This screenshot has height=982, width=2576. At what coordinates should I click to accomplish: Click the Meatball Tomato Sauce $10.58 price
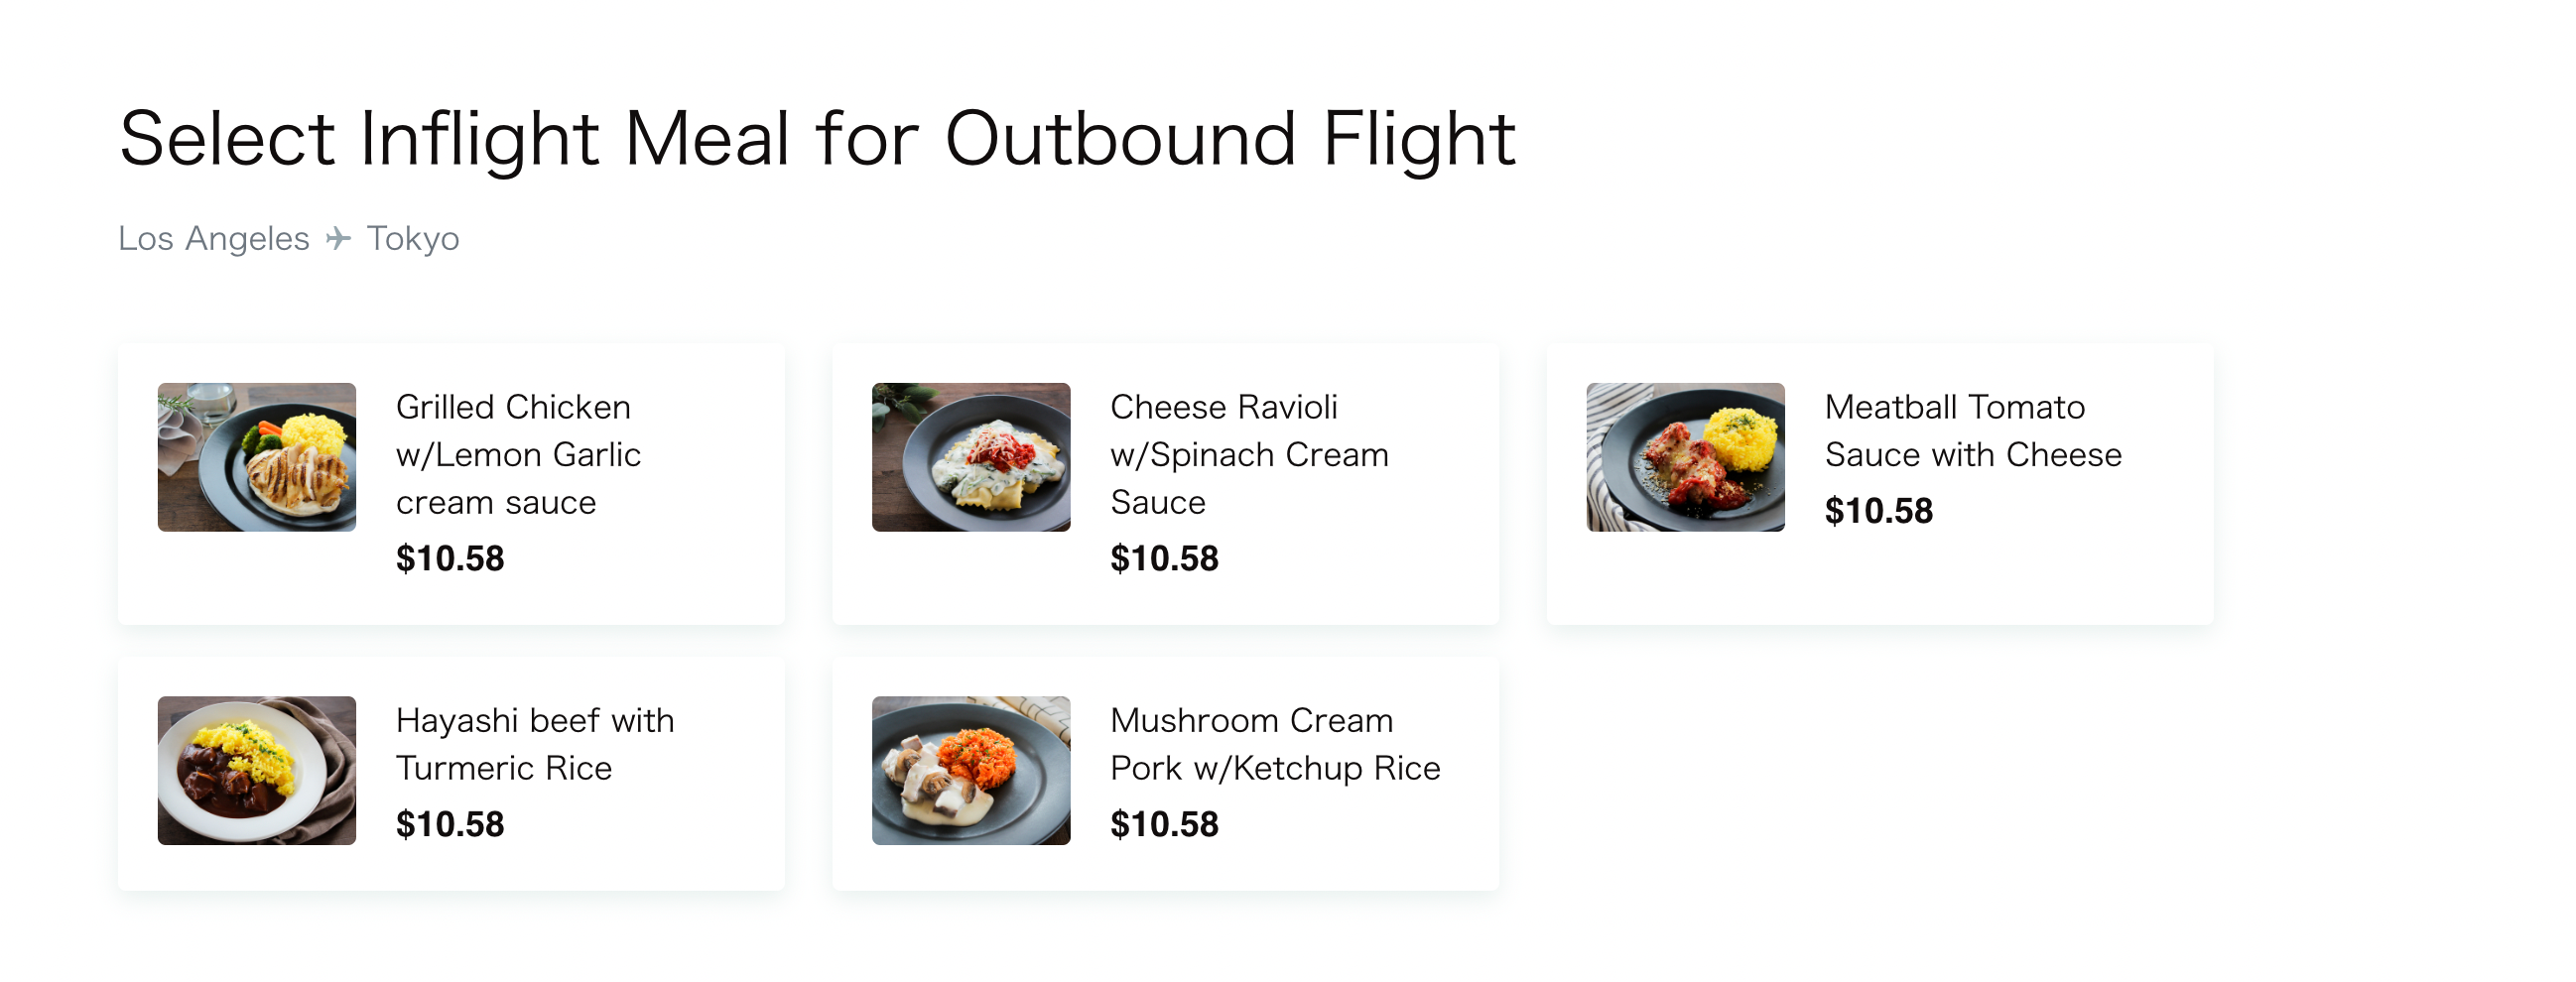(1878, 511)
